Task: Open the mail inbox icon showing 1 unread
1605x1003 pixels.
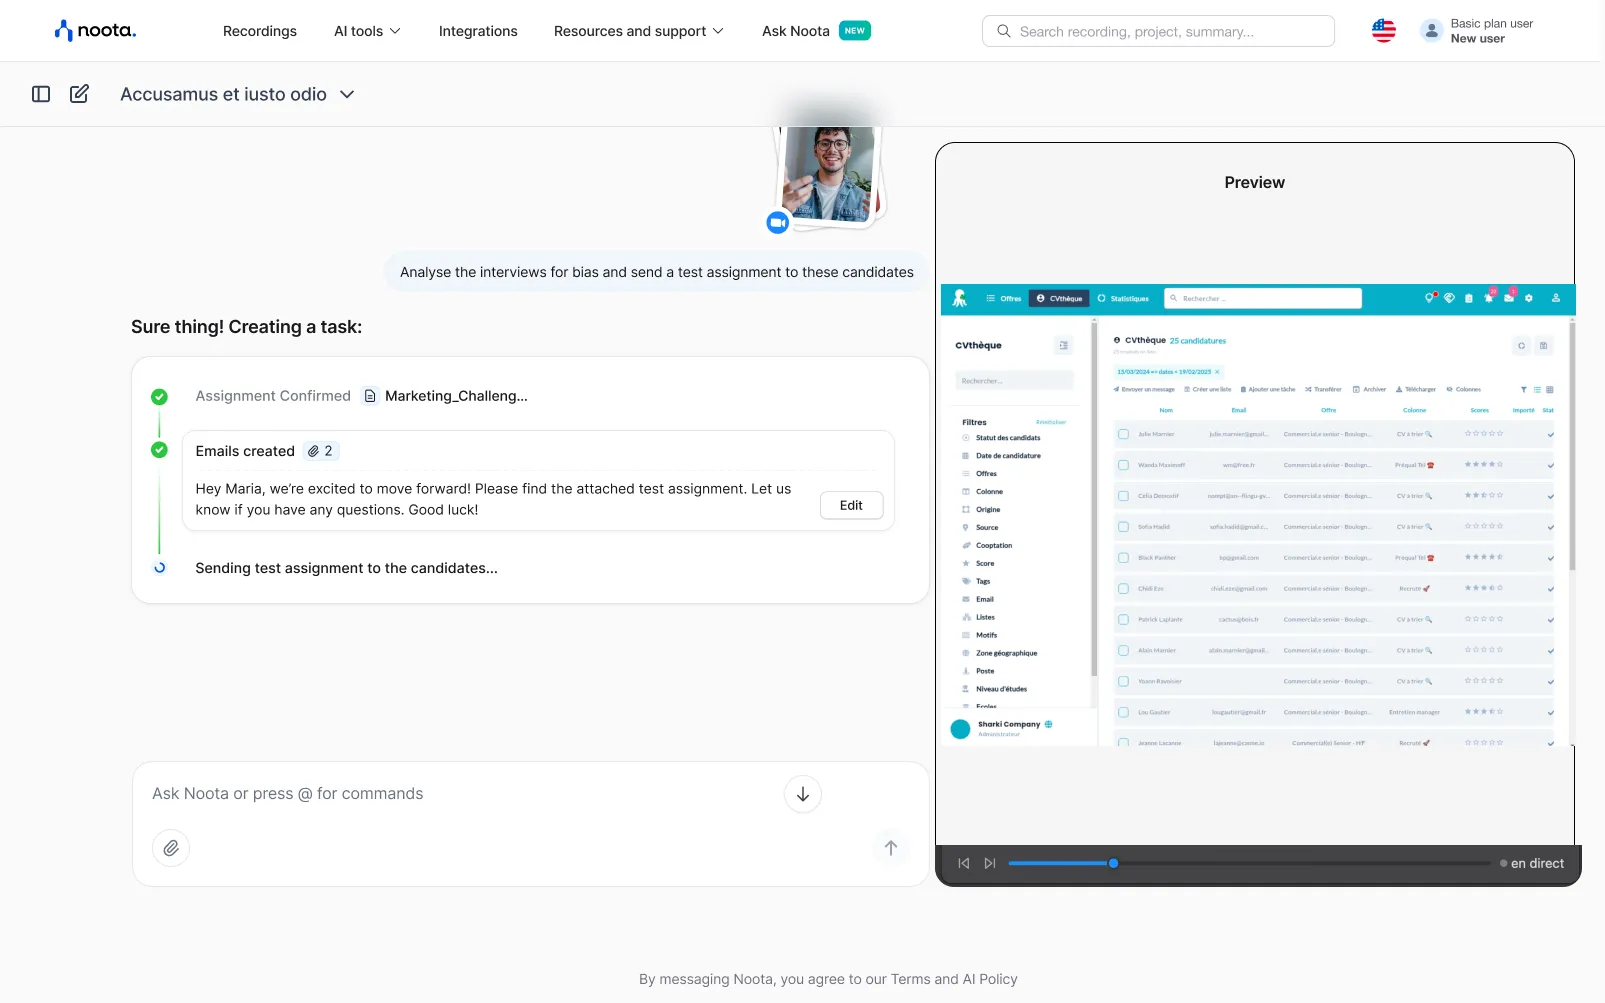Action: click(1508, 298)
